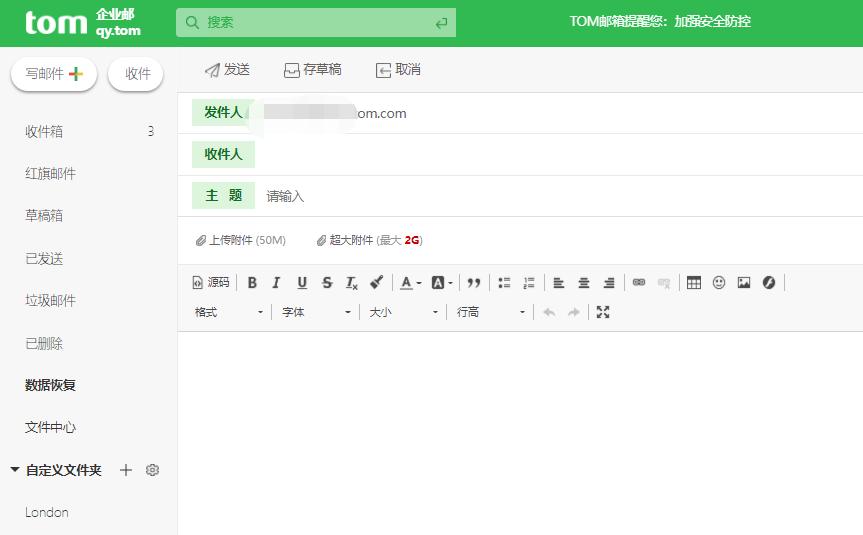Viewport: 863px width, 535px height.
Task: Click the copy formatting brush icon
Action: coord(376,282)
